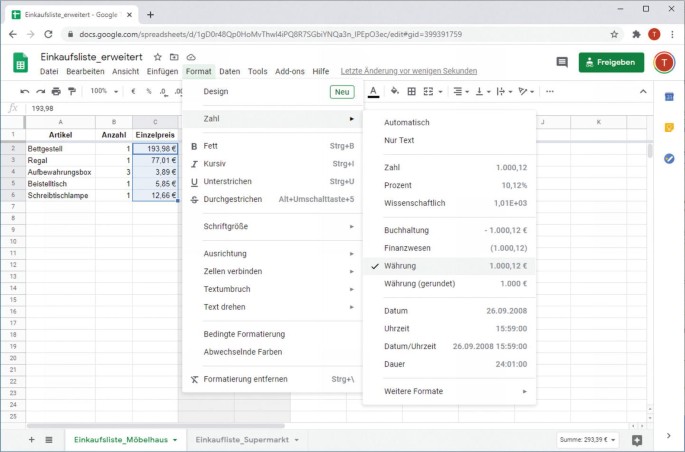Collapse the menus with the up chevron

pos(643,91)
